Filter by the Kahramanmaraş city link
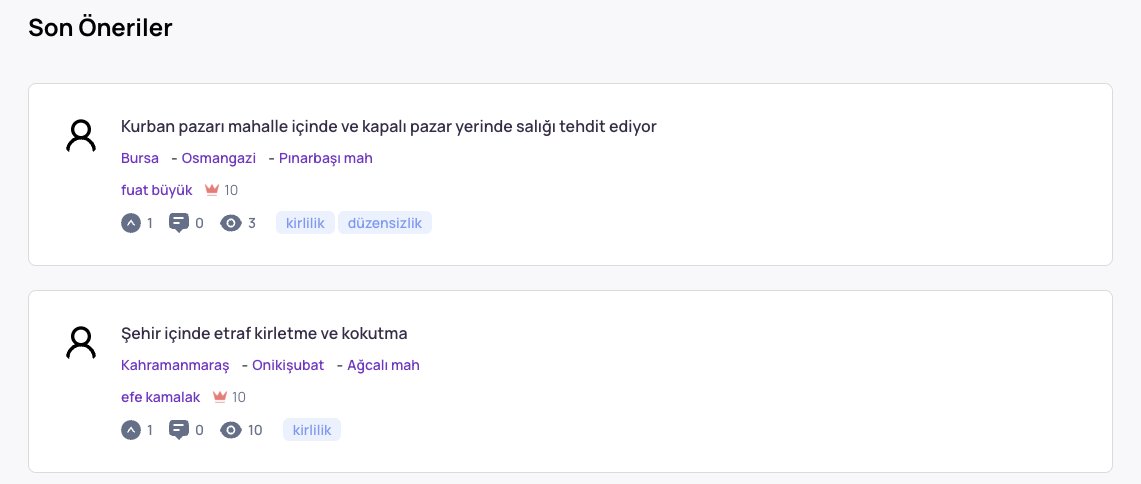This screenshot has width=1141, height=484. (x=175, y=365)
